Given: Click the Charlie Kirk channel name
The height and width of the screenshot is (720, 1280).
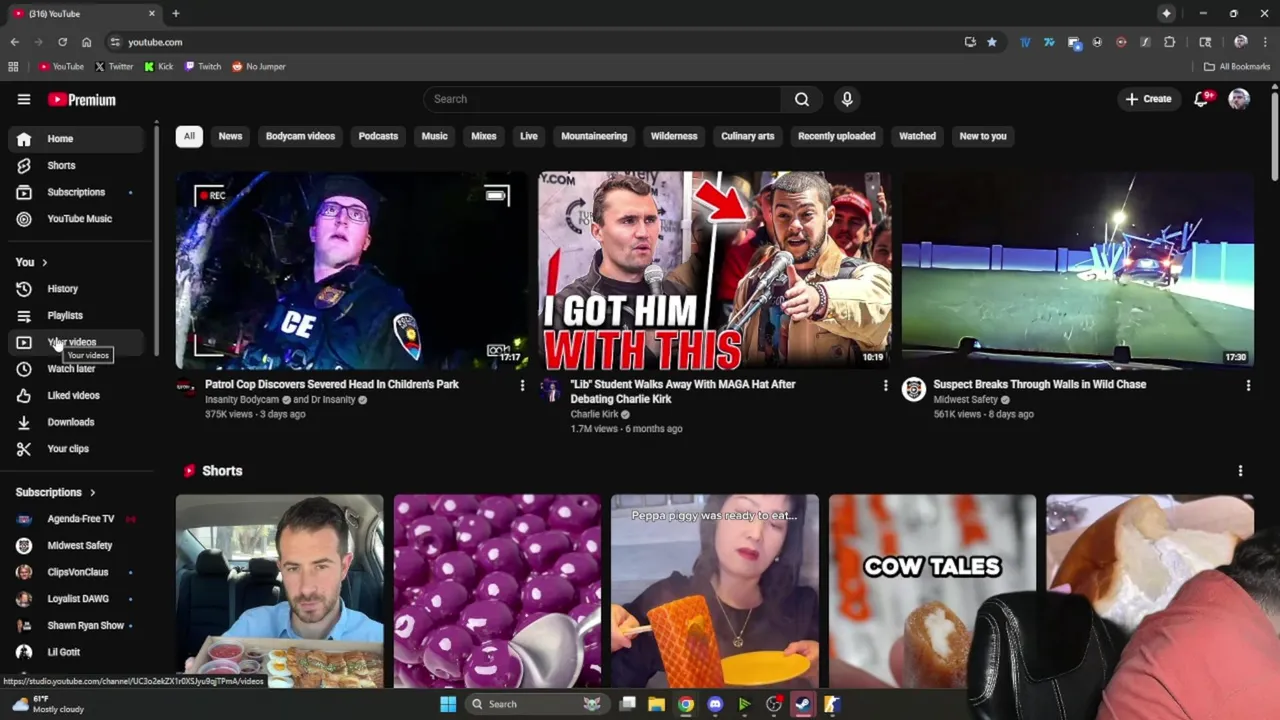Looking at the screenshot, I should point(594,414).
